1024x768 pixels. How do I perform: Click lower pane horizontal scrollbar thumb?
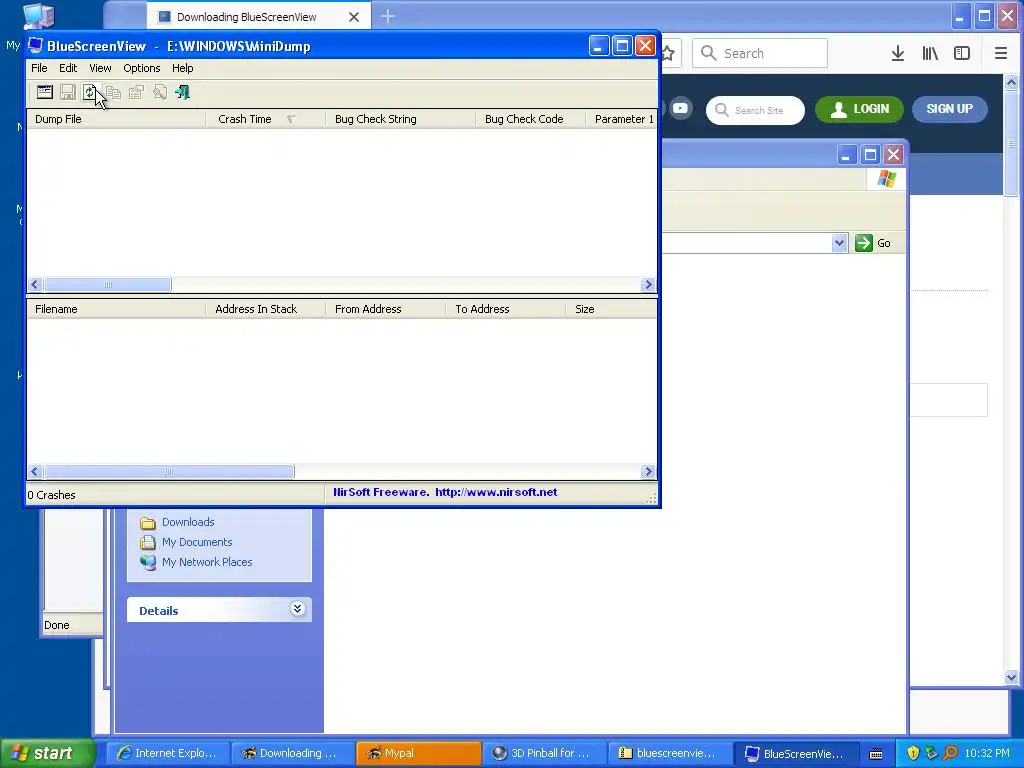click(169, 472)
